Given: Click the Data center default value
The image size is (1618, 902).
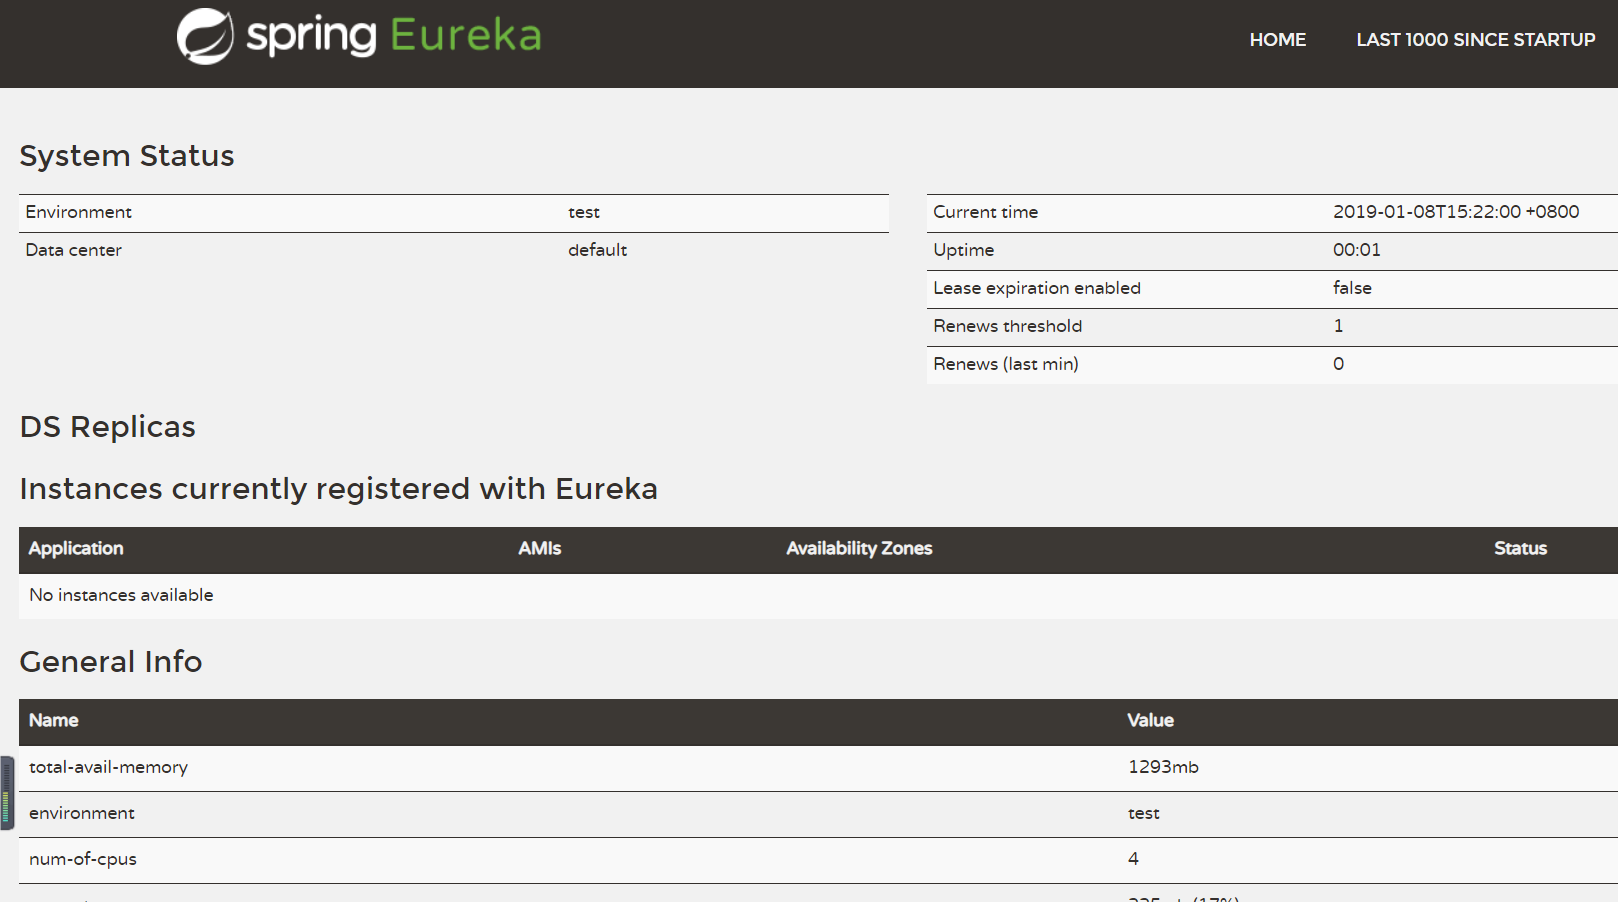Looking at the screenshot, I should 597,250.
